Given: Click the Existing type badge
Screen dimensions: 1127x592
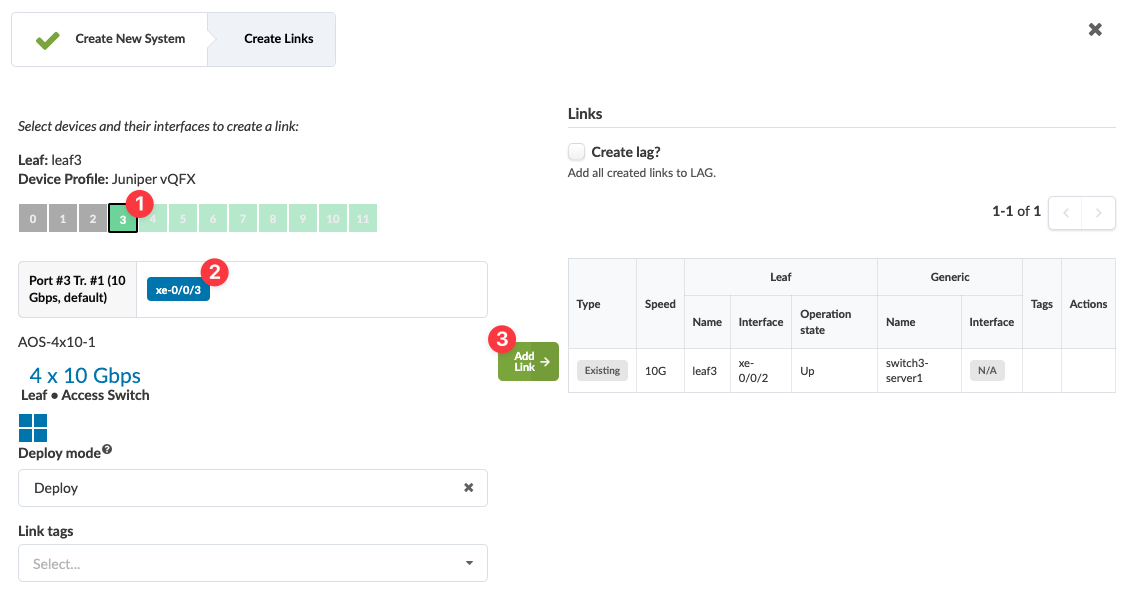Looking at the screenshot, I should (602, 370).
